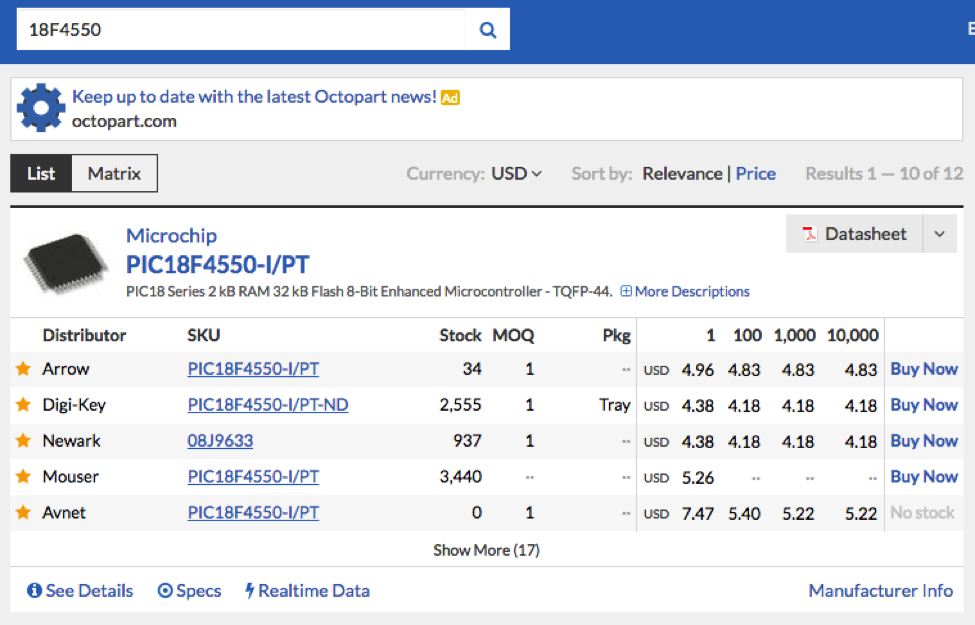Click Avnet unit price 7.47
The image size is (975, 625).
698,514
